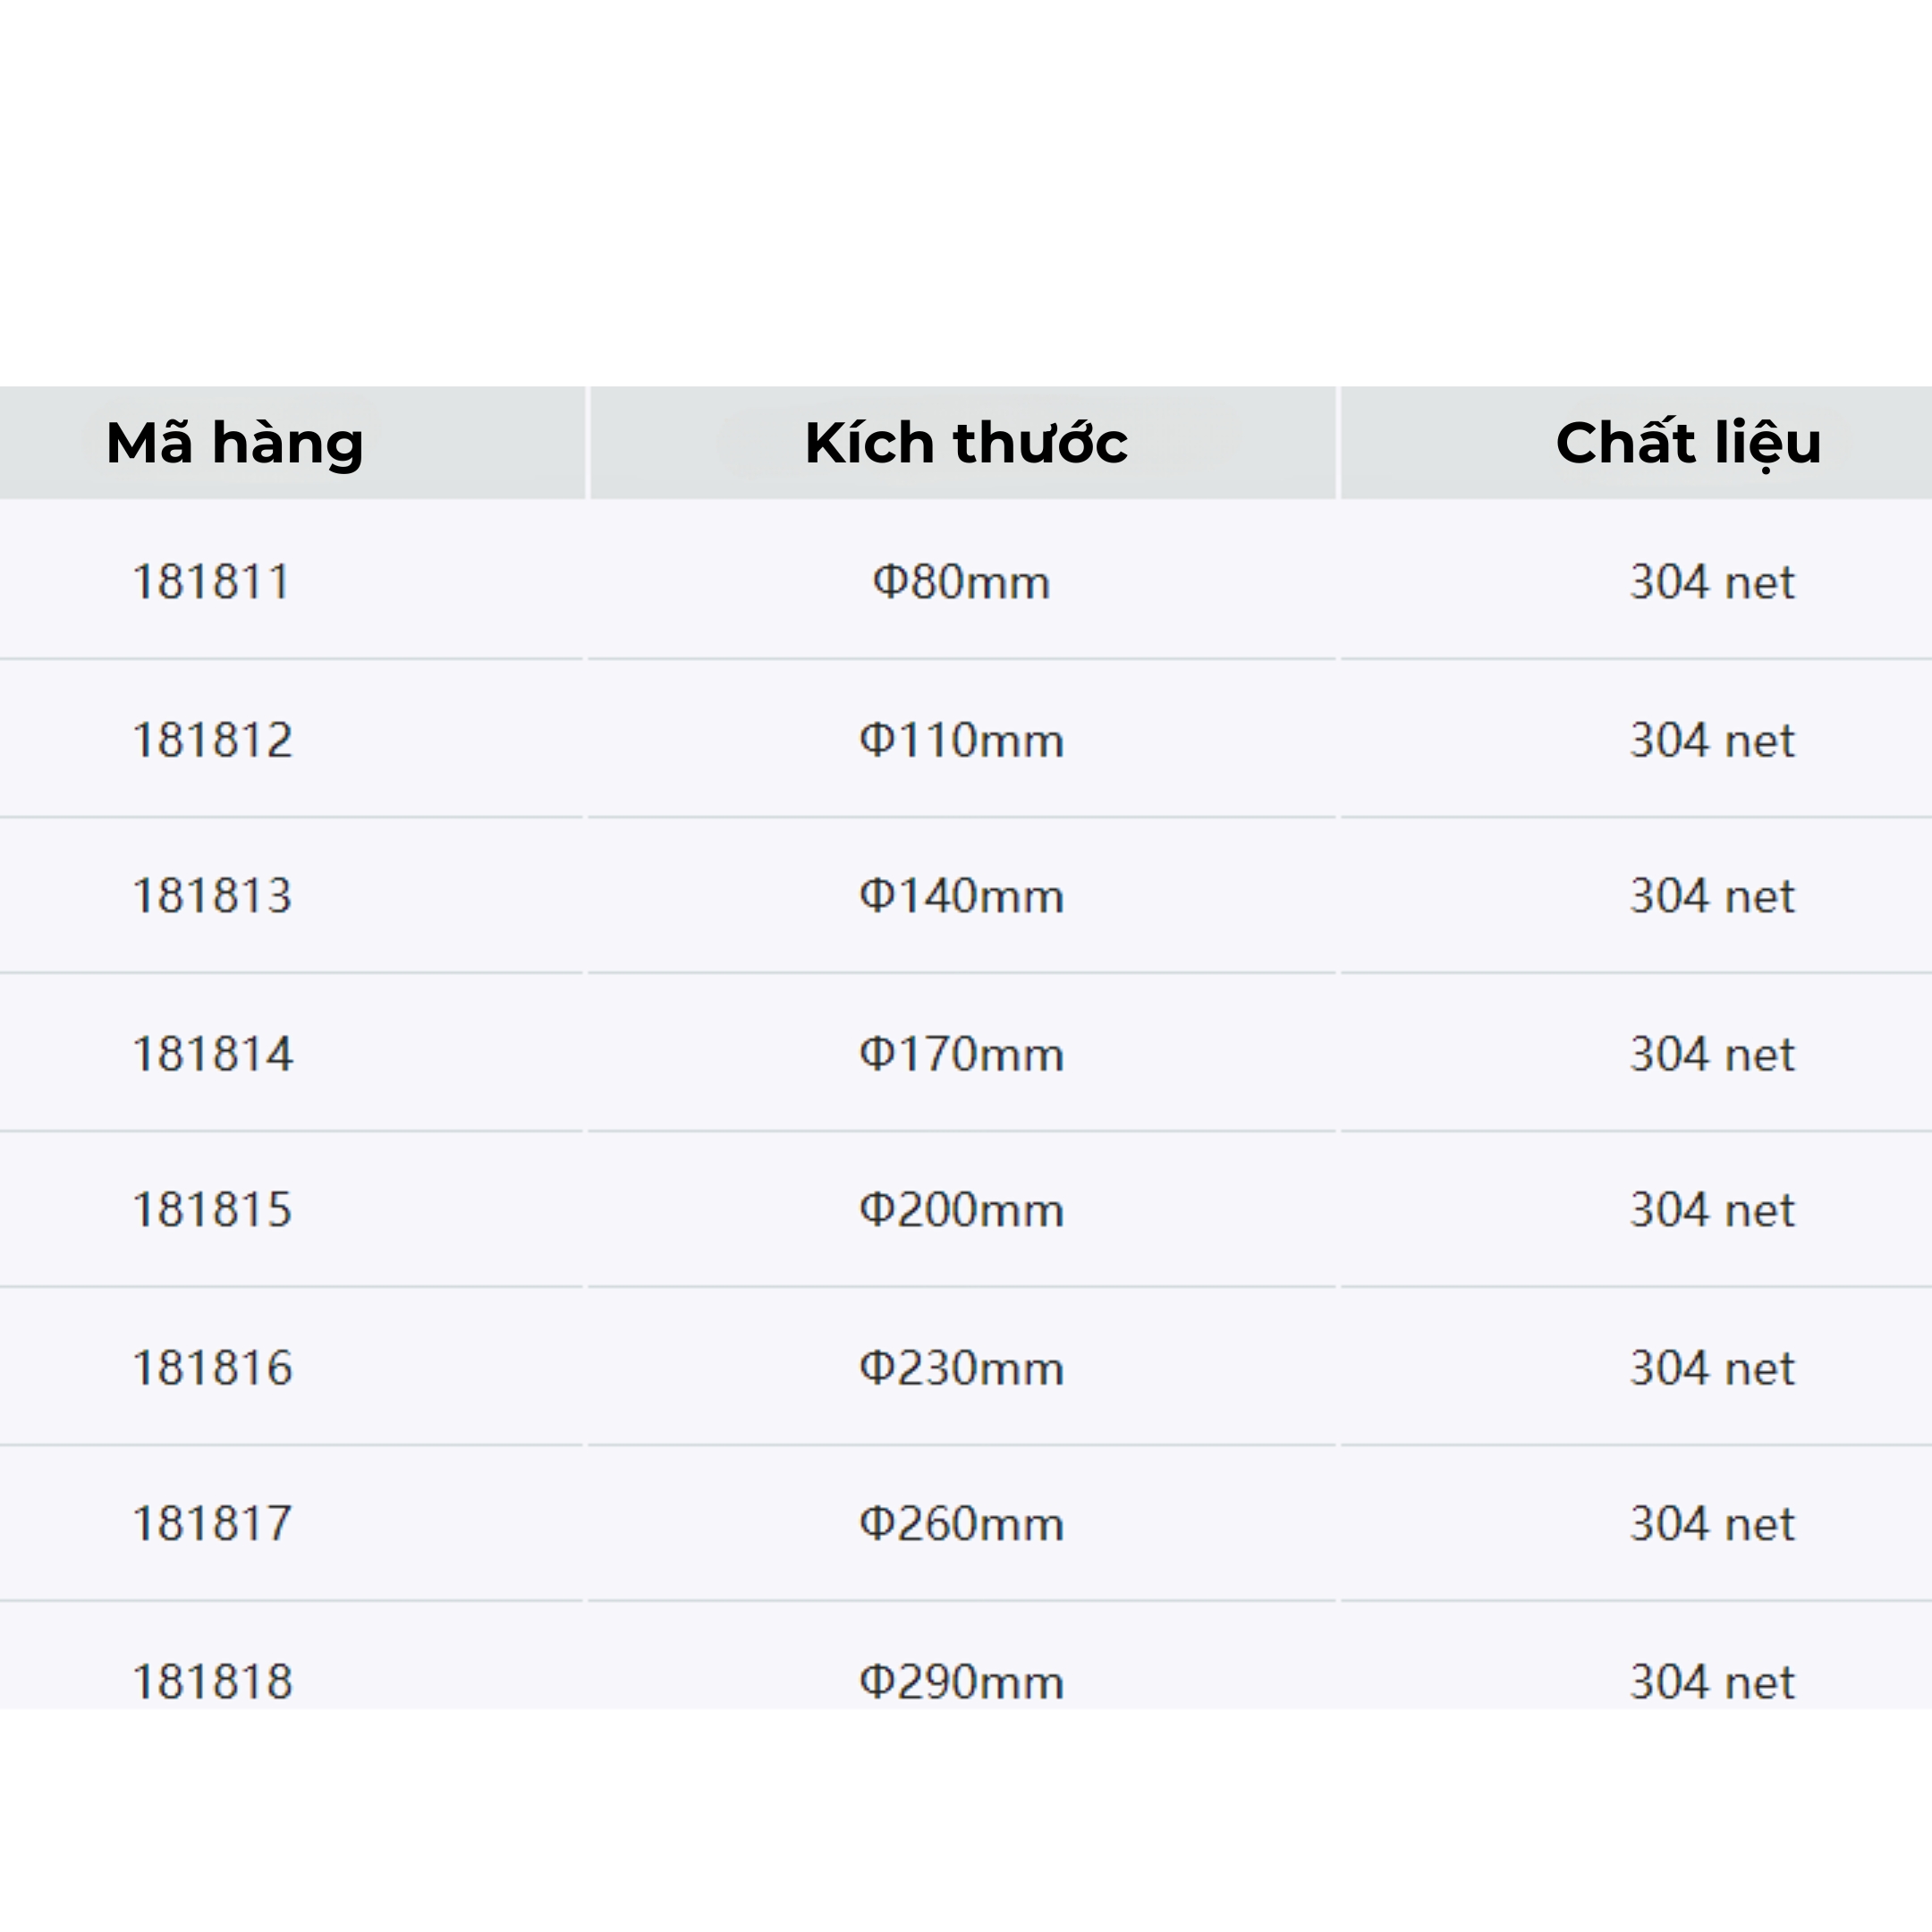
Task: Click the Φ200mm size cell
Action: (x=961, y=1210)
